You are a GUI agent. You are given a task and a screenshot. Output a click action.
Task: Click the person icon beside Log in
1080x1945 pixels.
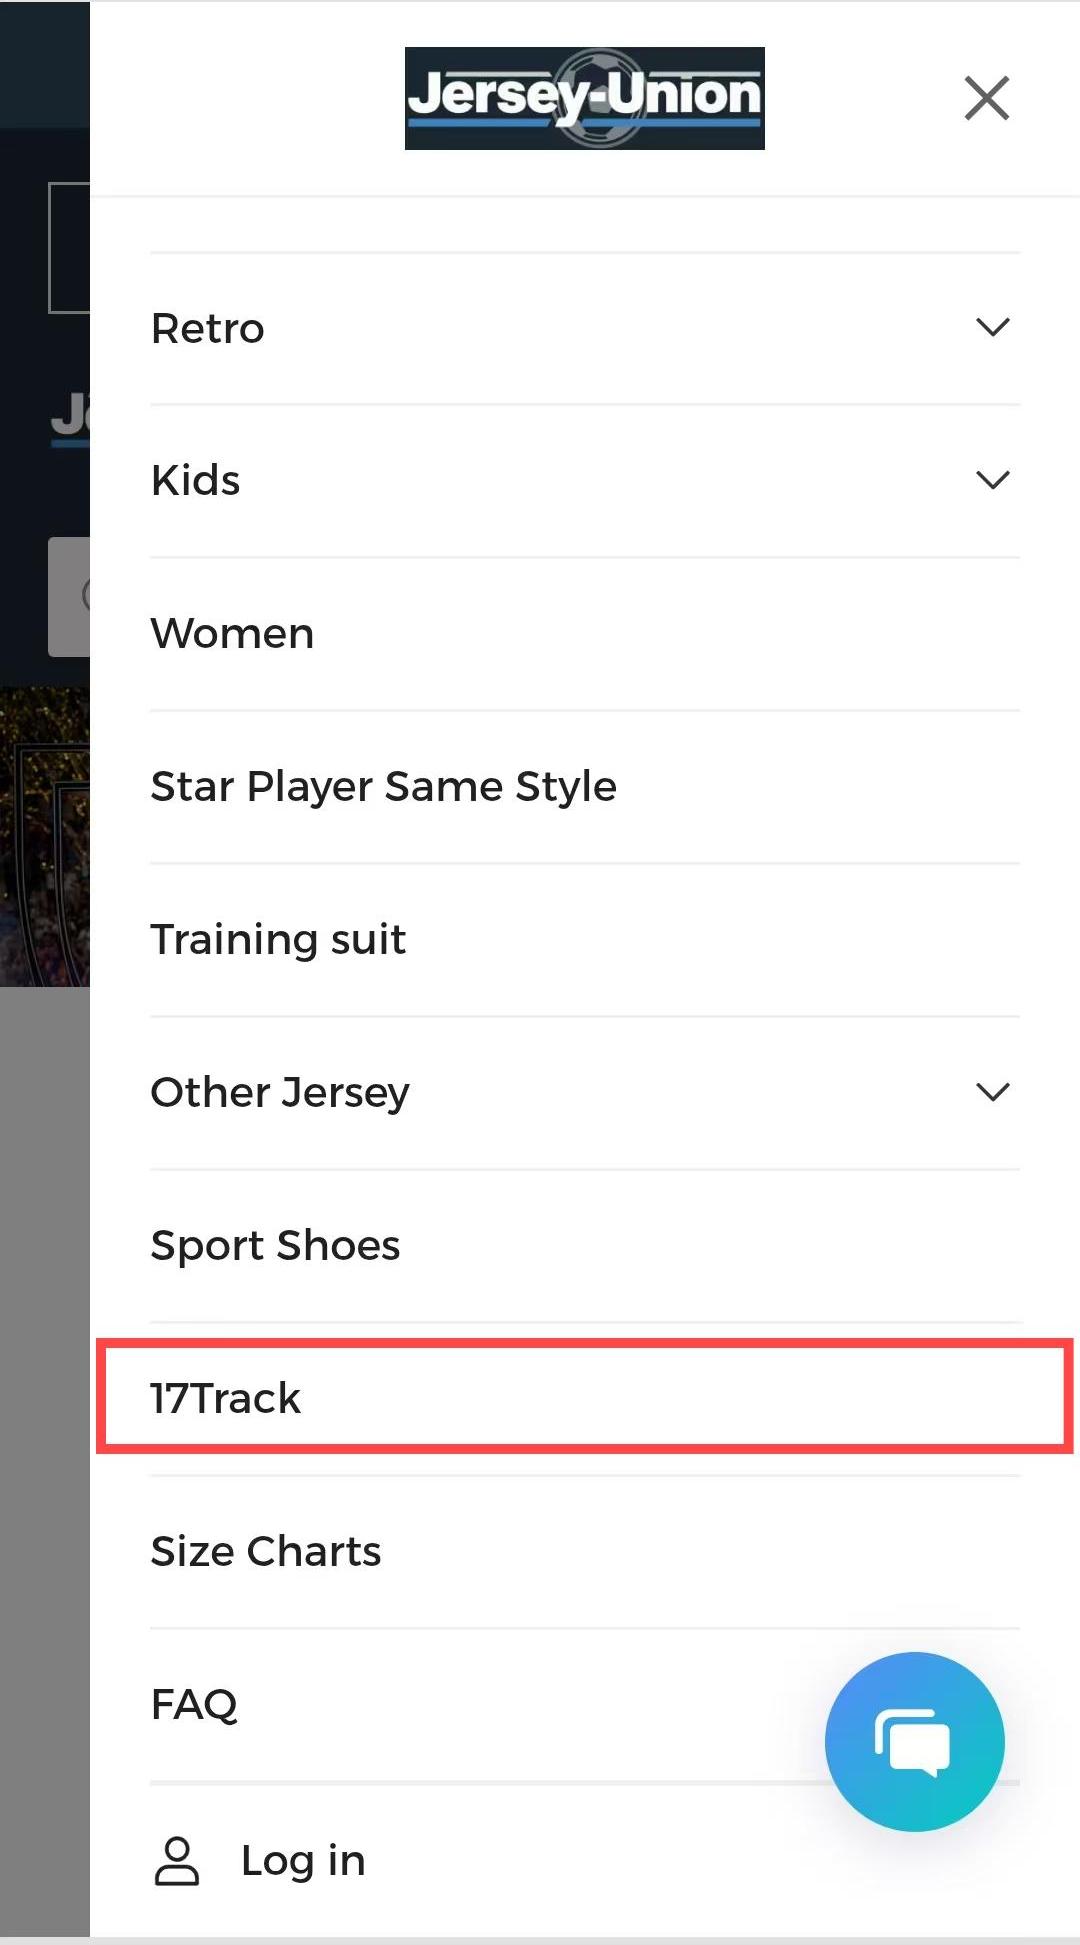[x=177, y=1861]
